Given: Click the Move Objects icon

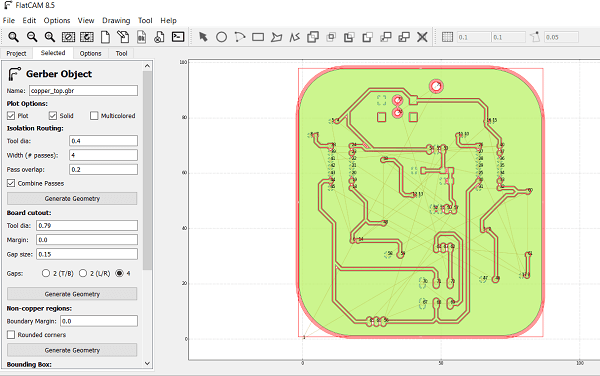Looking at the screenshot, I should [x=386, y=37].
